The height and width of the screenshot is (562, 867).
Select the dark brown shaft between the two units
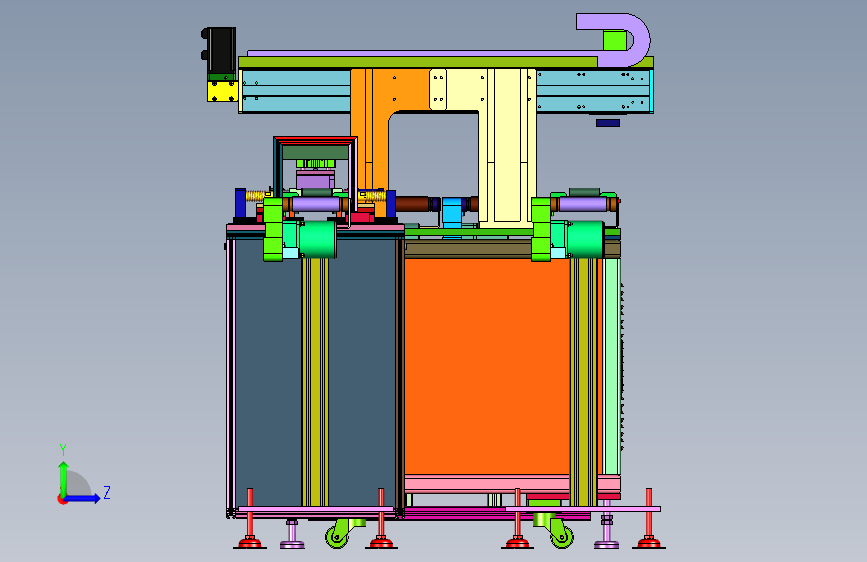[x=414, y=204]
